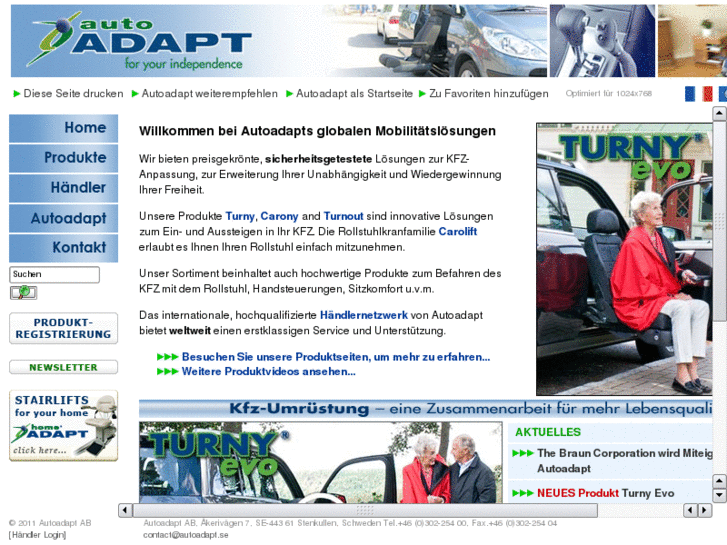The width and height of the screenshot is (727, 545).
Task: Open the Home menu item
Action: (64, 128)
